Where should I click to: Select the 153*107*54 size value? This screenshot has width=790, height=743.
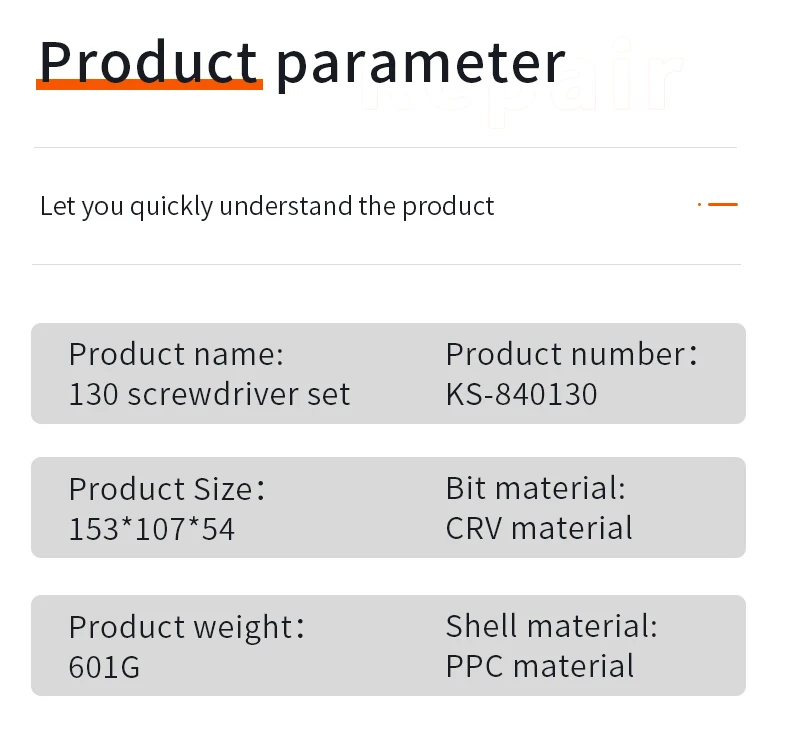152,529
